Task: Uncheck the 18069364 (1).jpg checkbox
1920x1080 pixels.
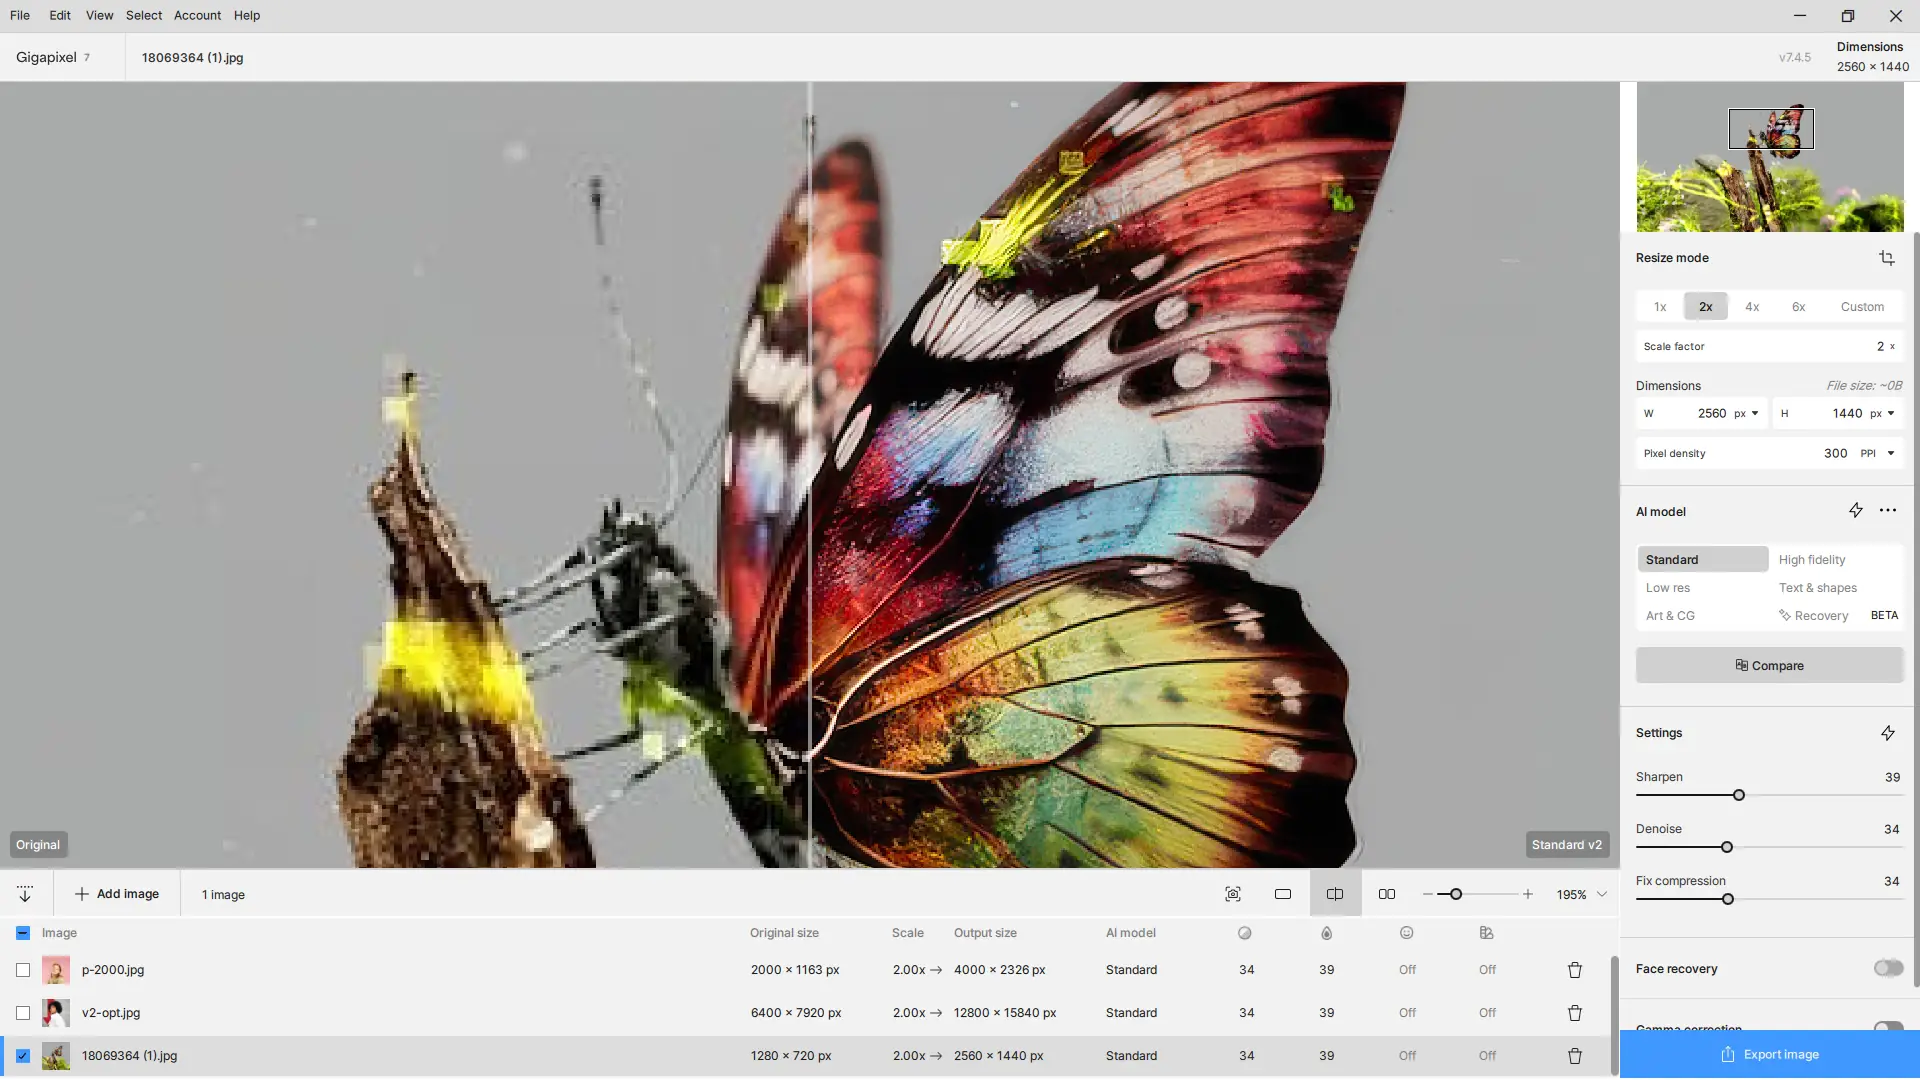Action: coord(23,1056)
